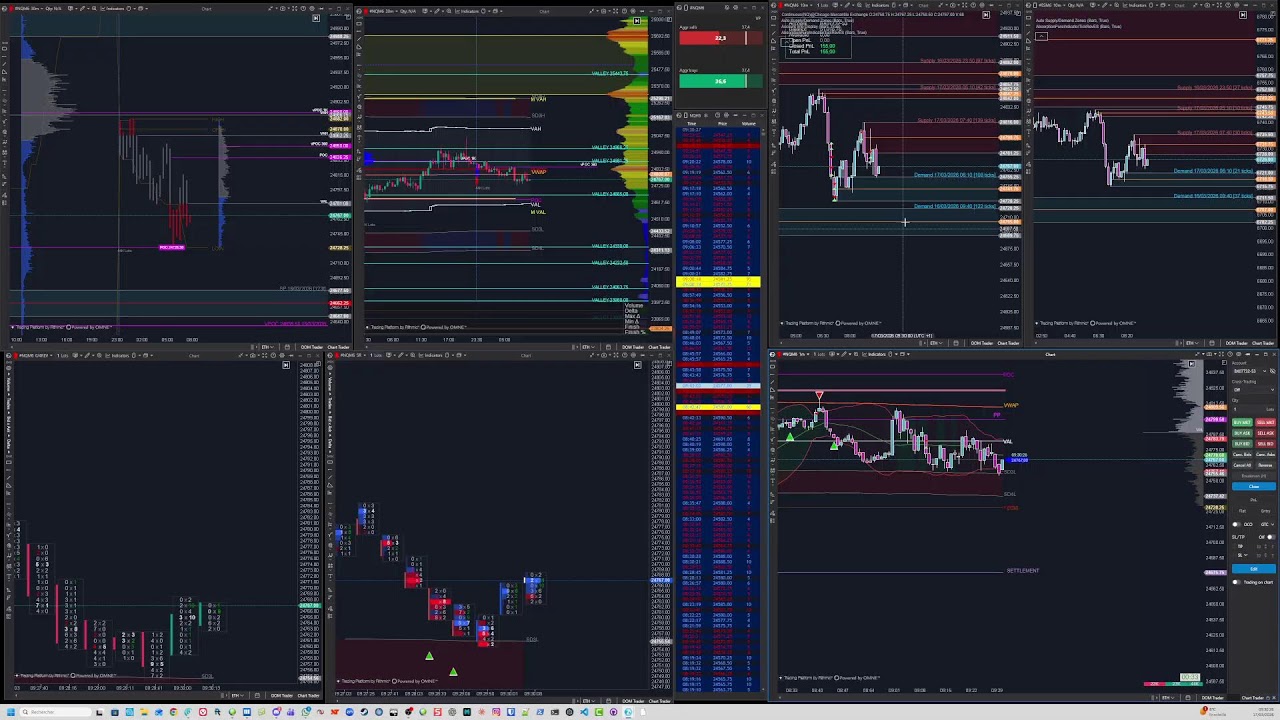The image size is (1280, 720).
Task: Open Chart Trader tab below volume profile chart
Action: pyautogui.click(x=338, y=347)
